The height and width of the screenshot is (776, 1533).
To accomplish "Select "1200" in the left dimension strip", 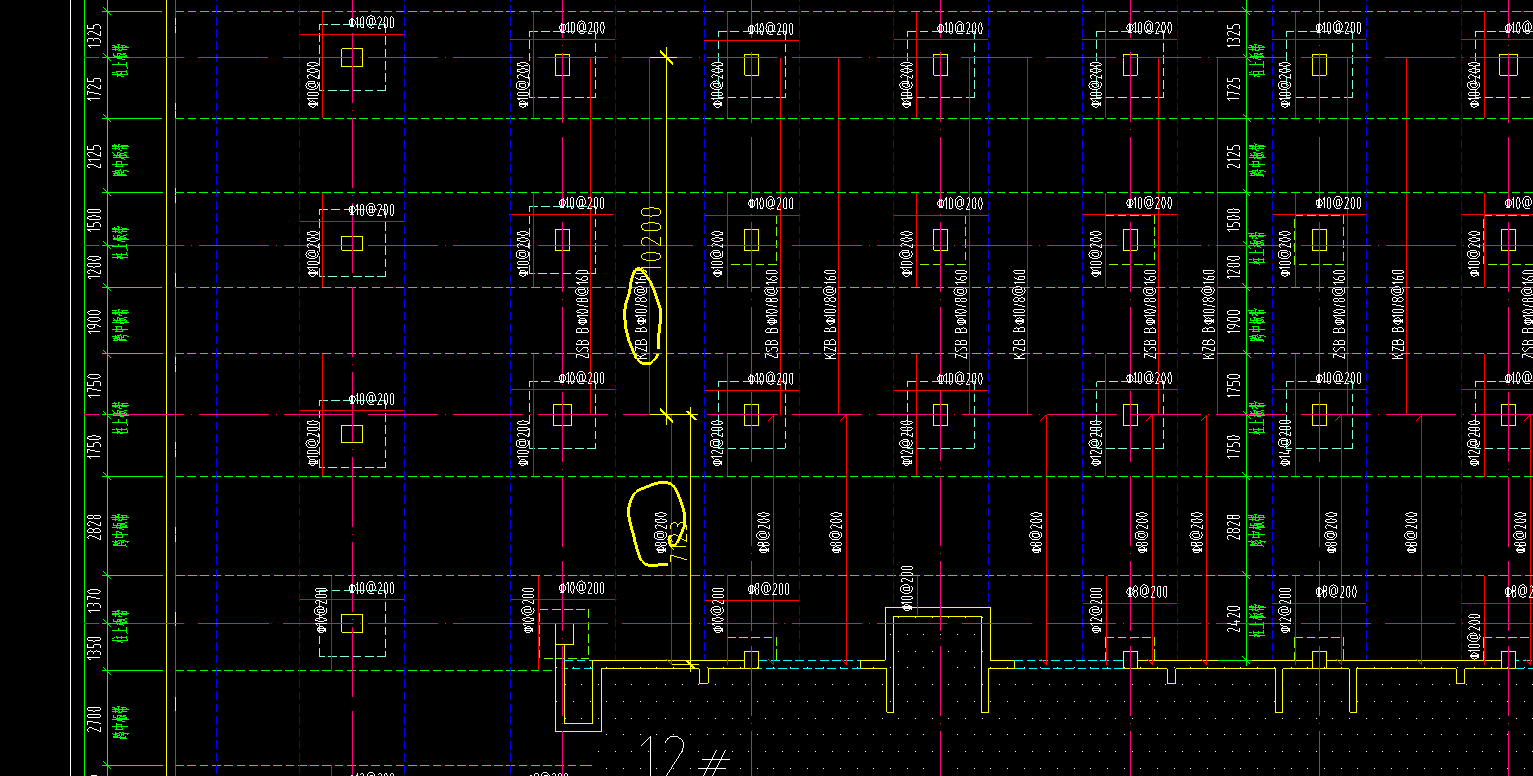I will click(x=94, y=267).
